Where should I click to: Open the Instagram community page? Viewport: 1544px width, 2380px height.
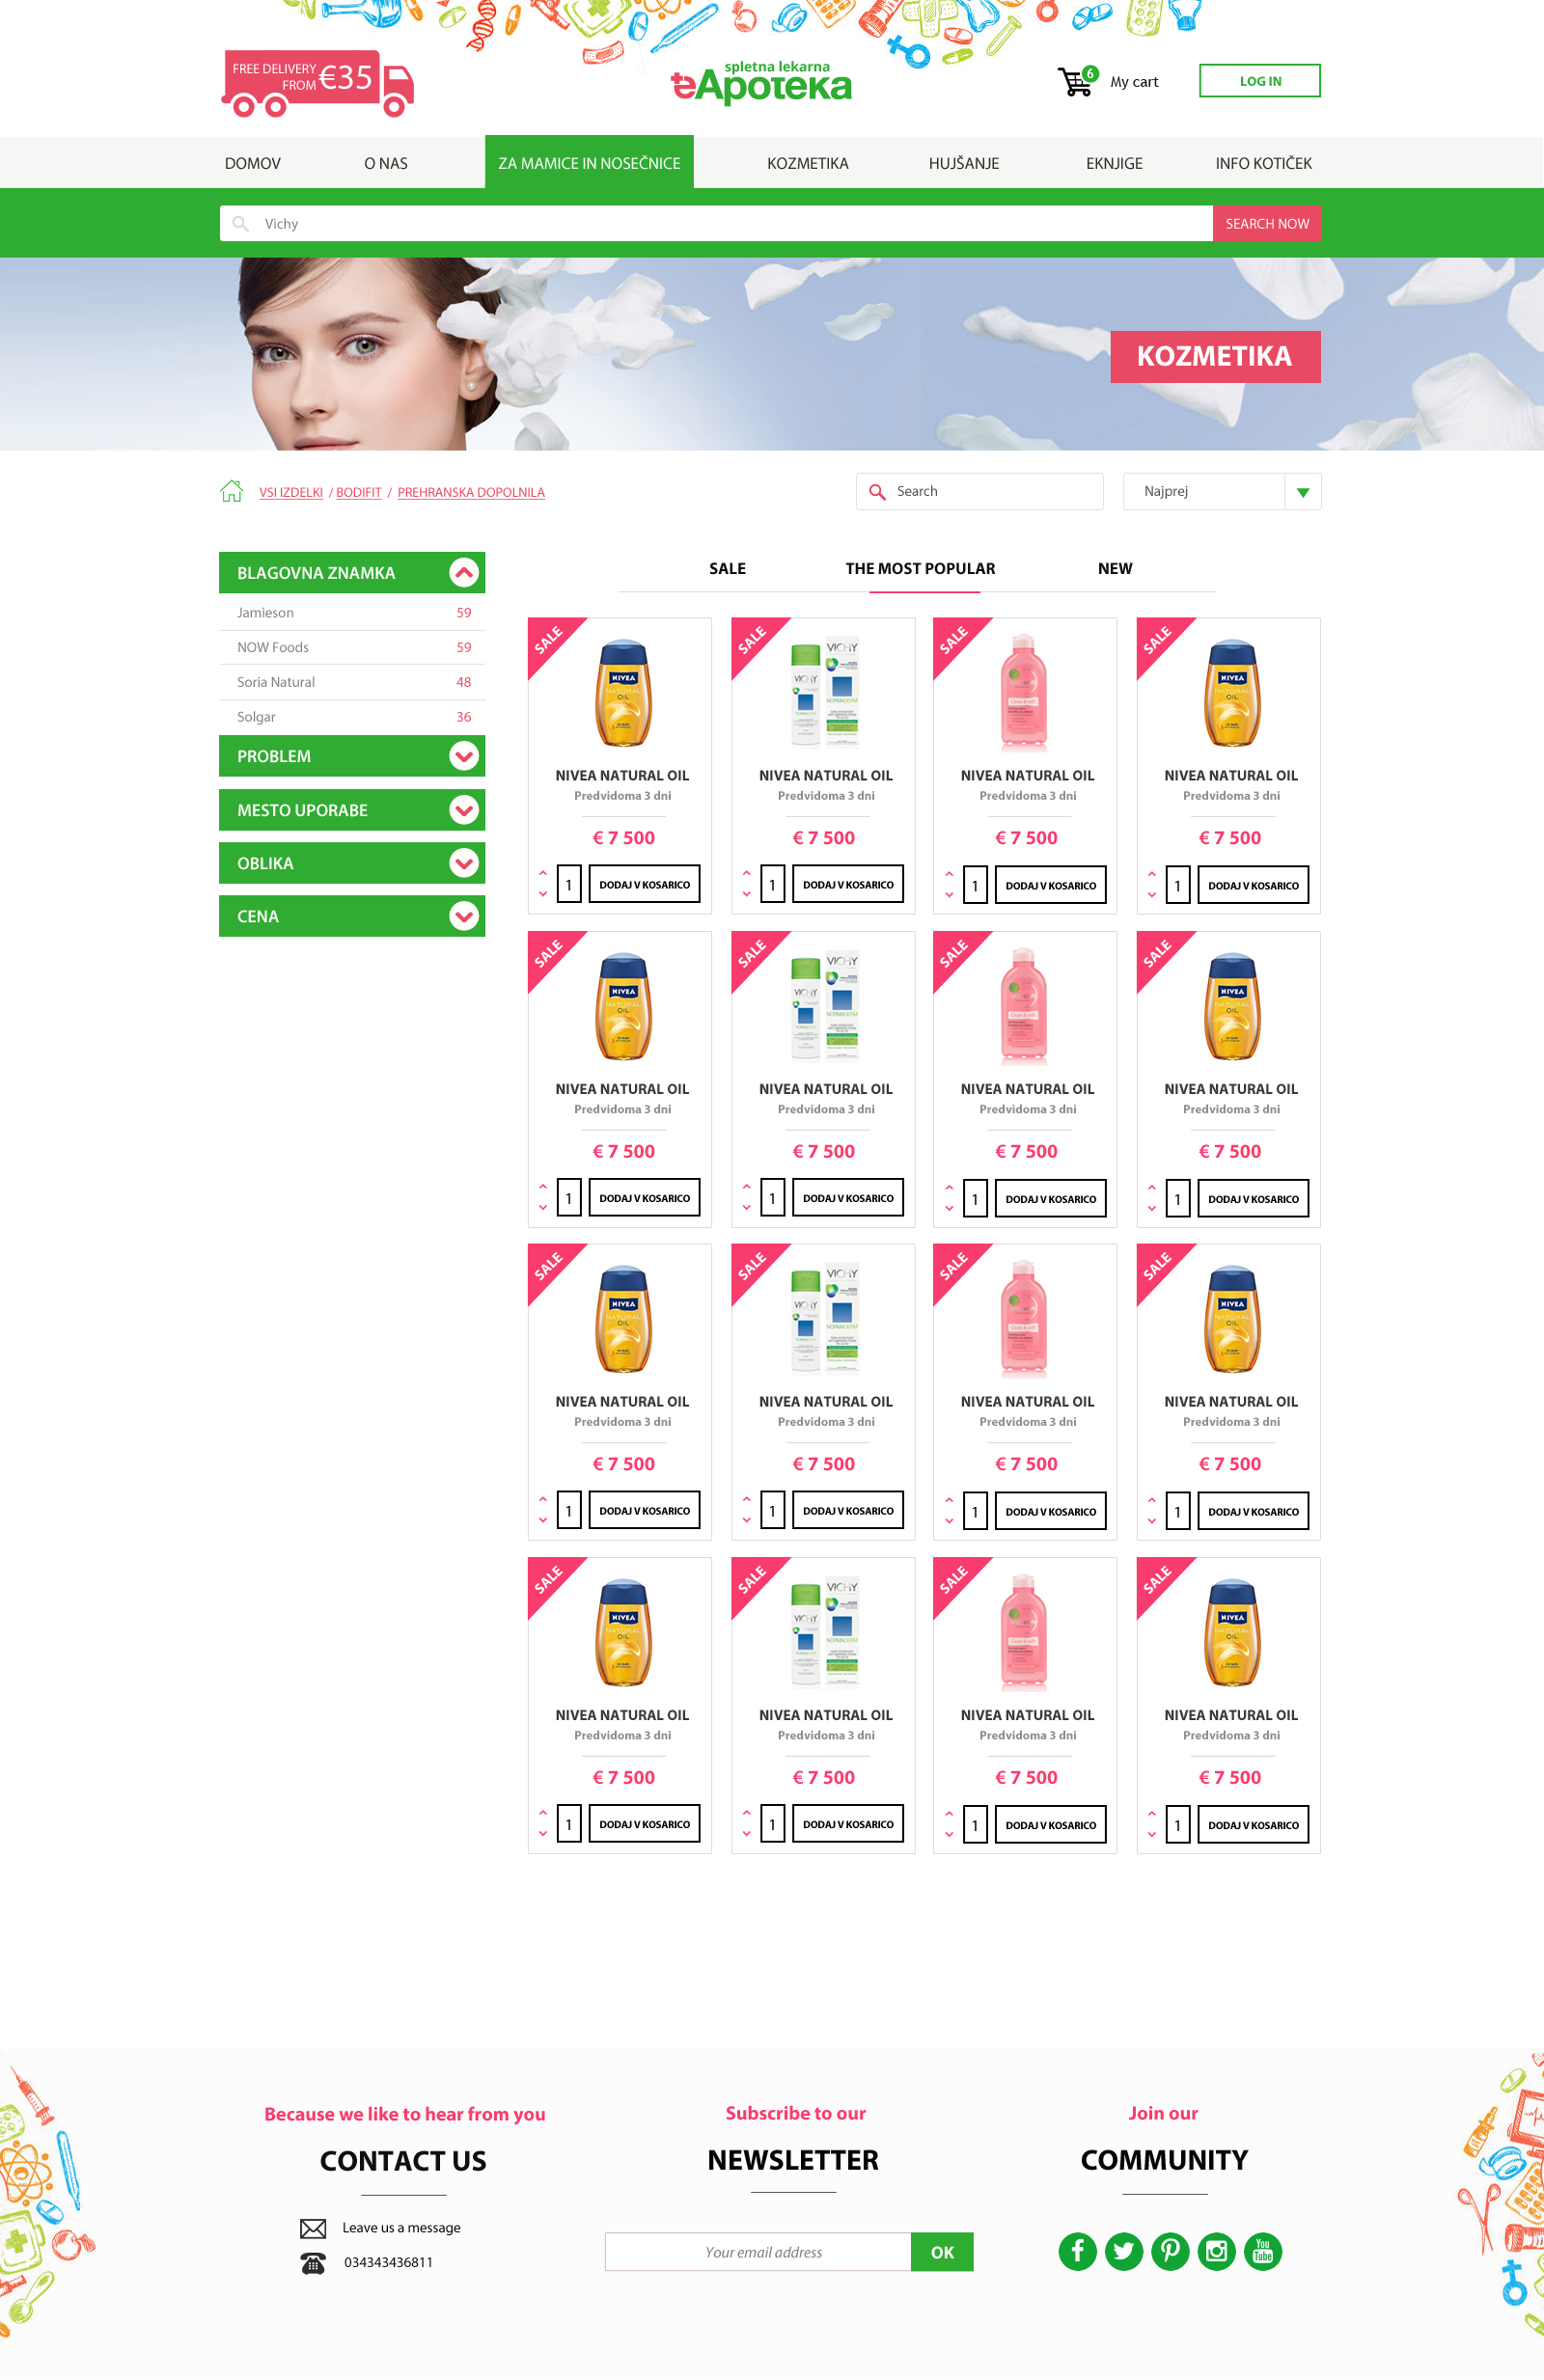pyautogui.click(x=1216, y=2251)
